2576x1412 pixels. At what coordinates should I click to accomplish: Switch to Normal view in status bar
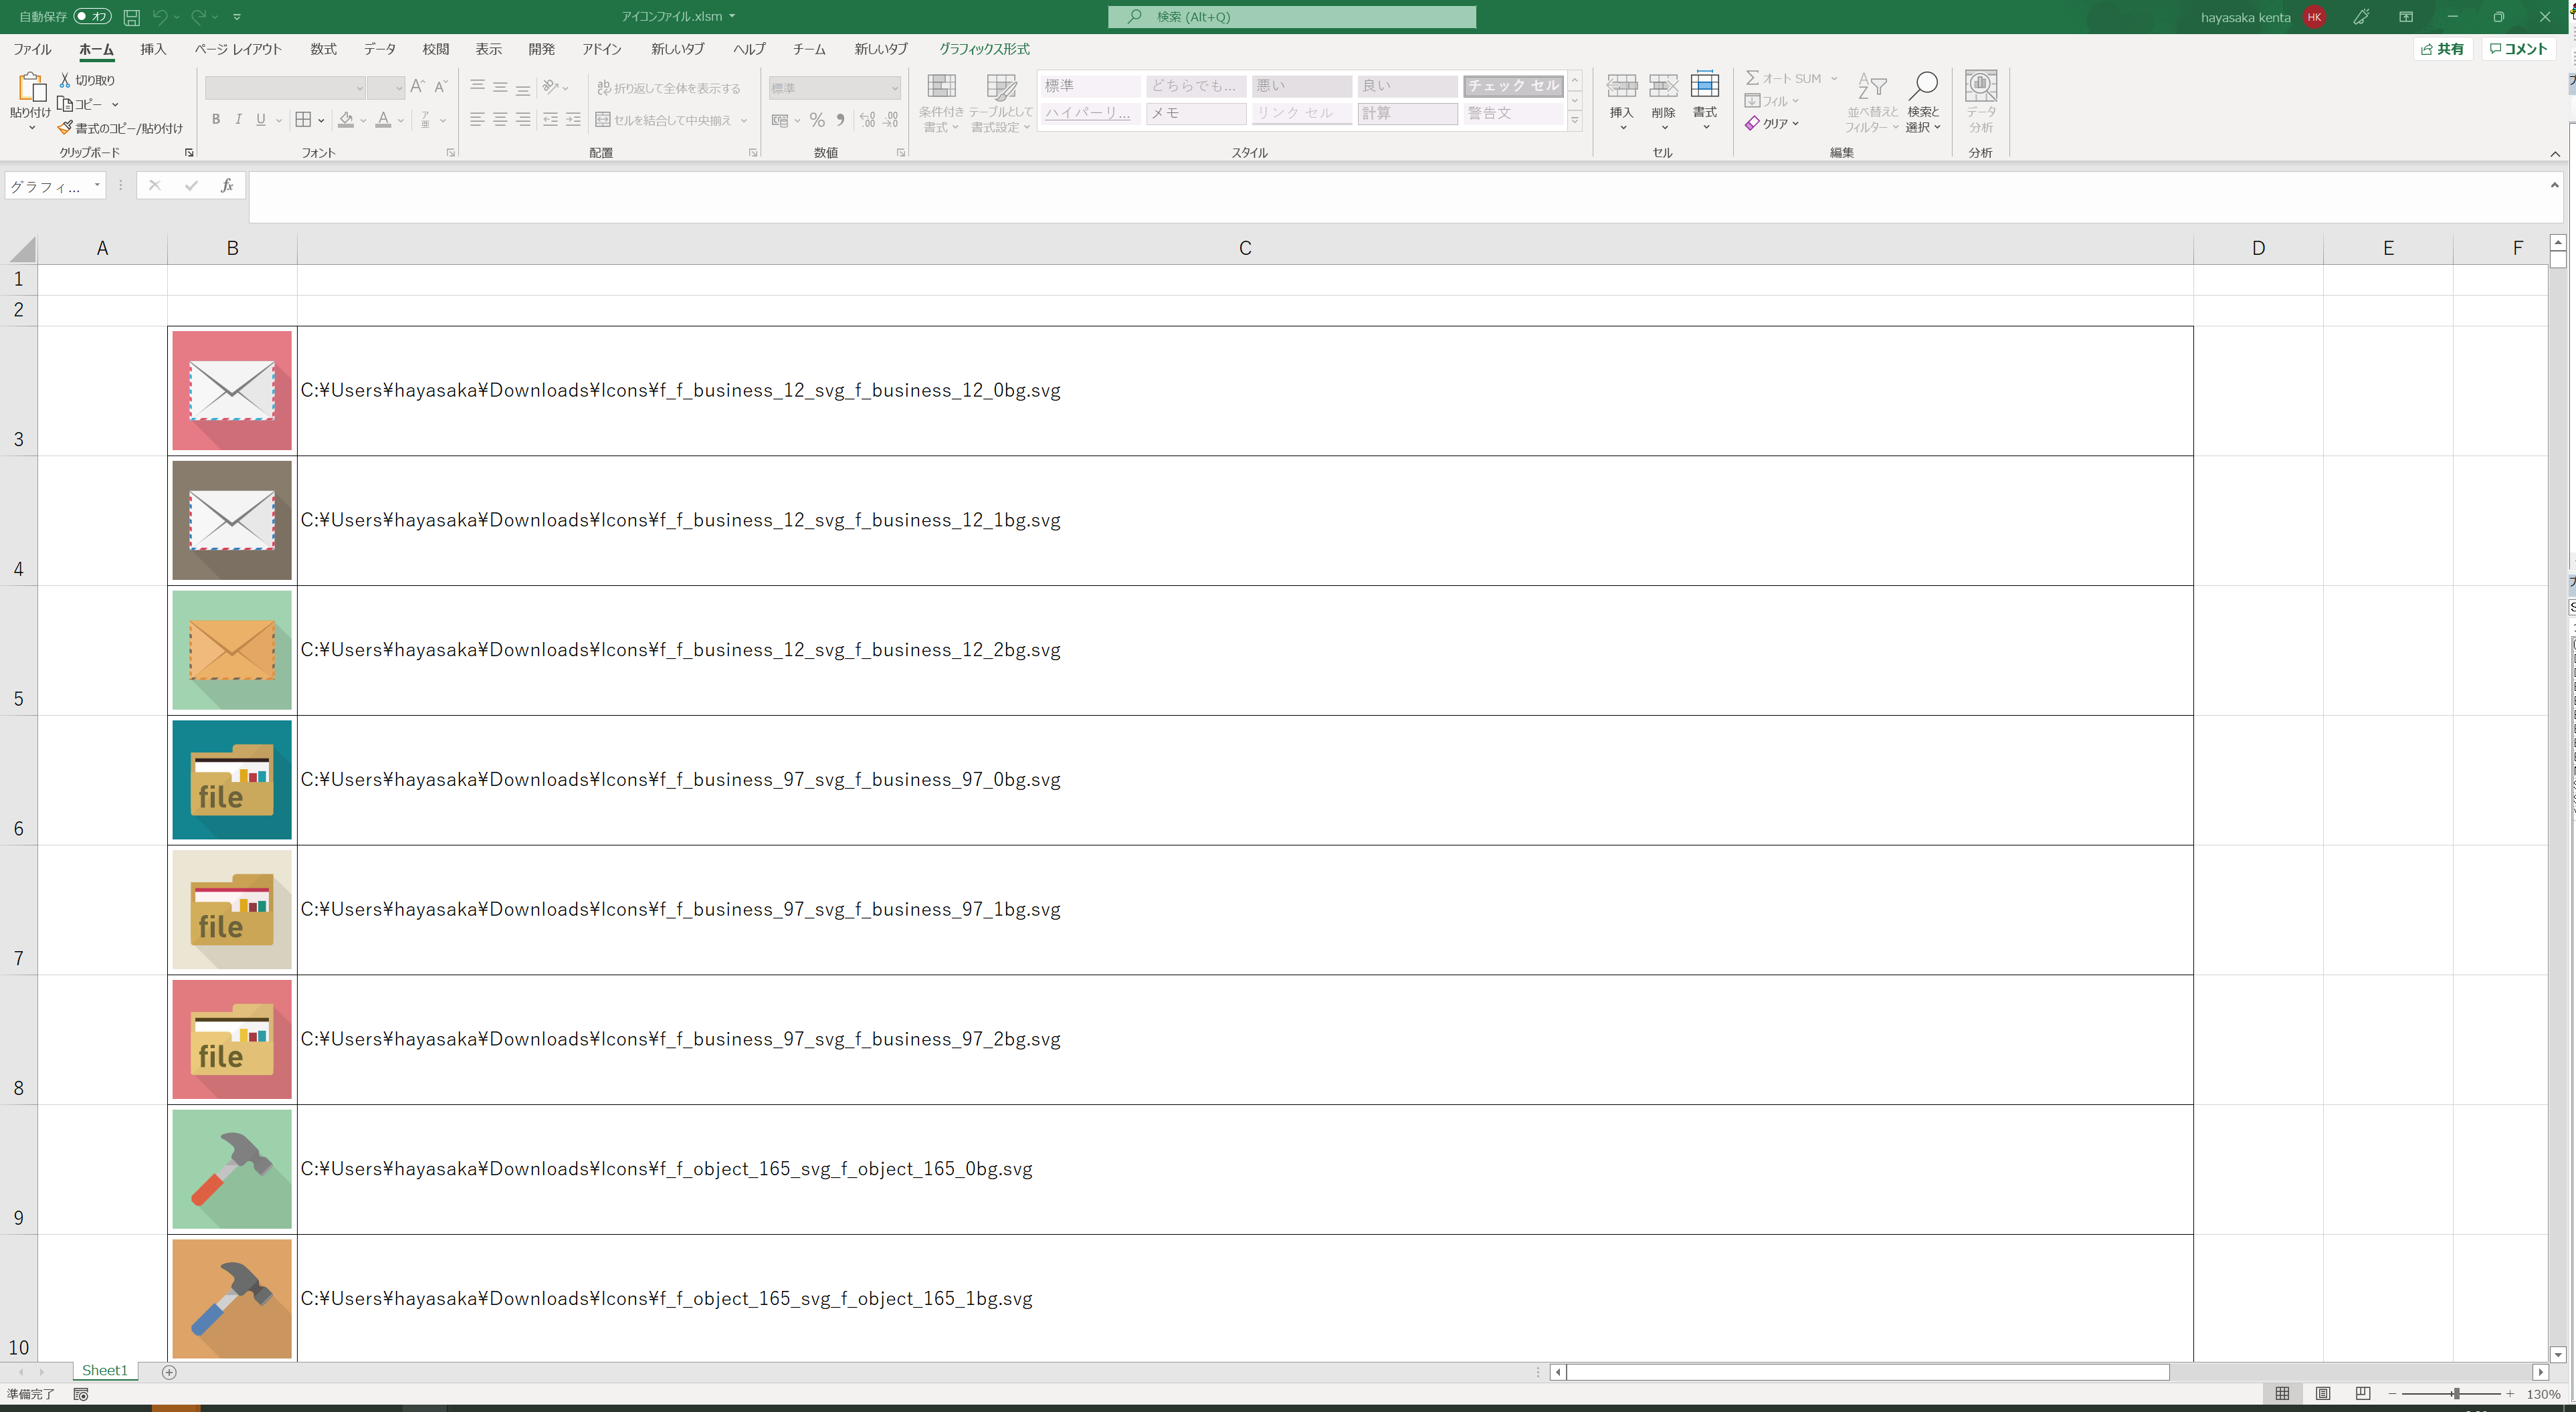click(2282, 1393)
